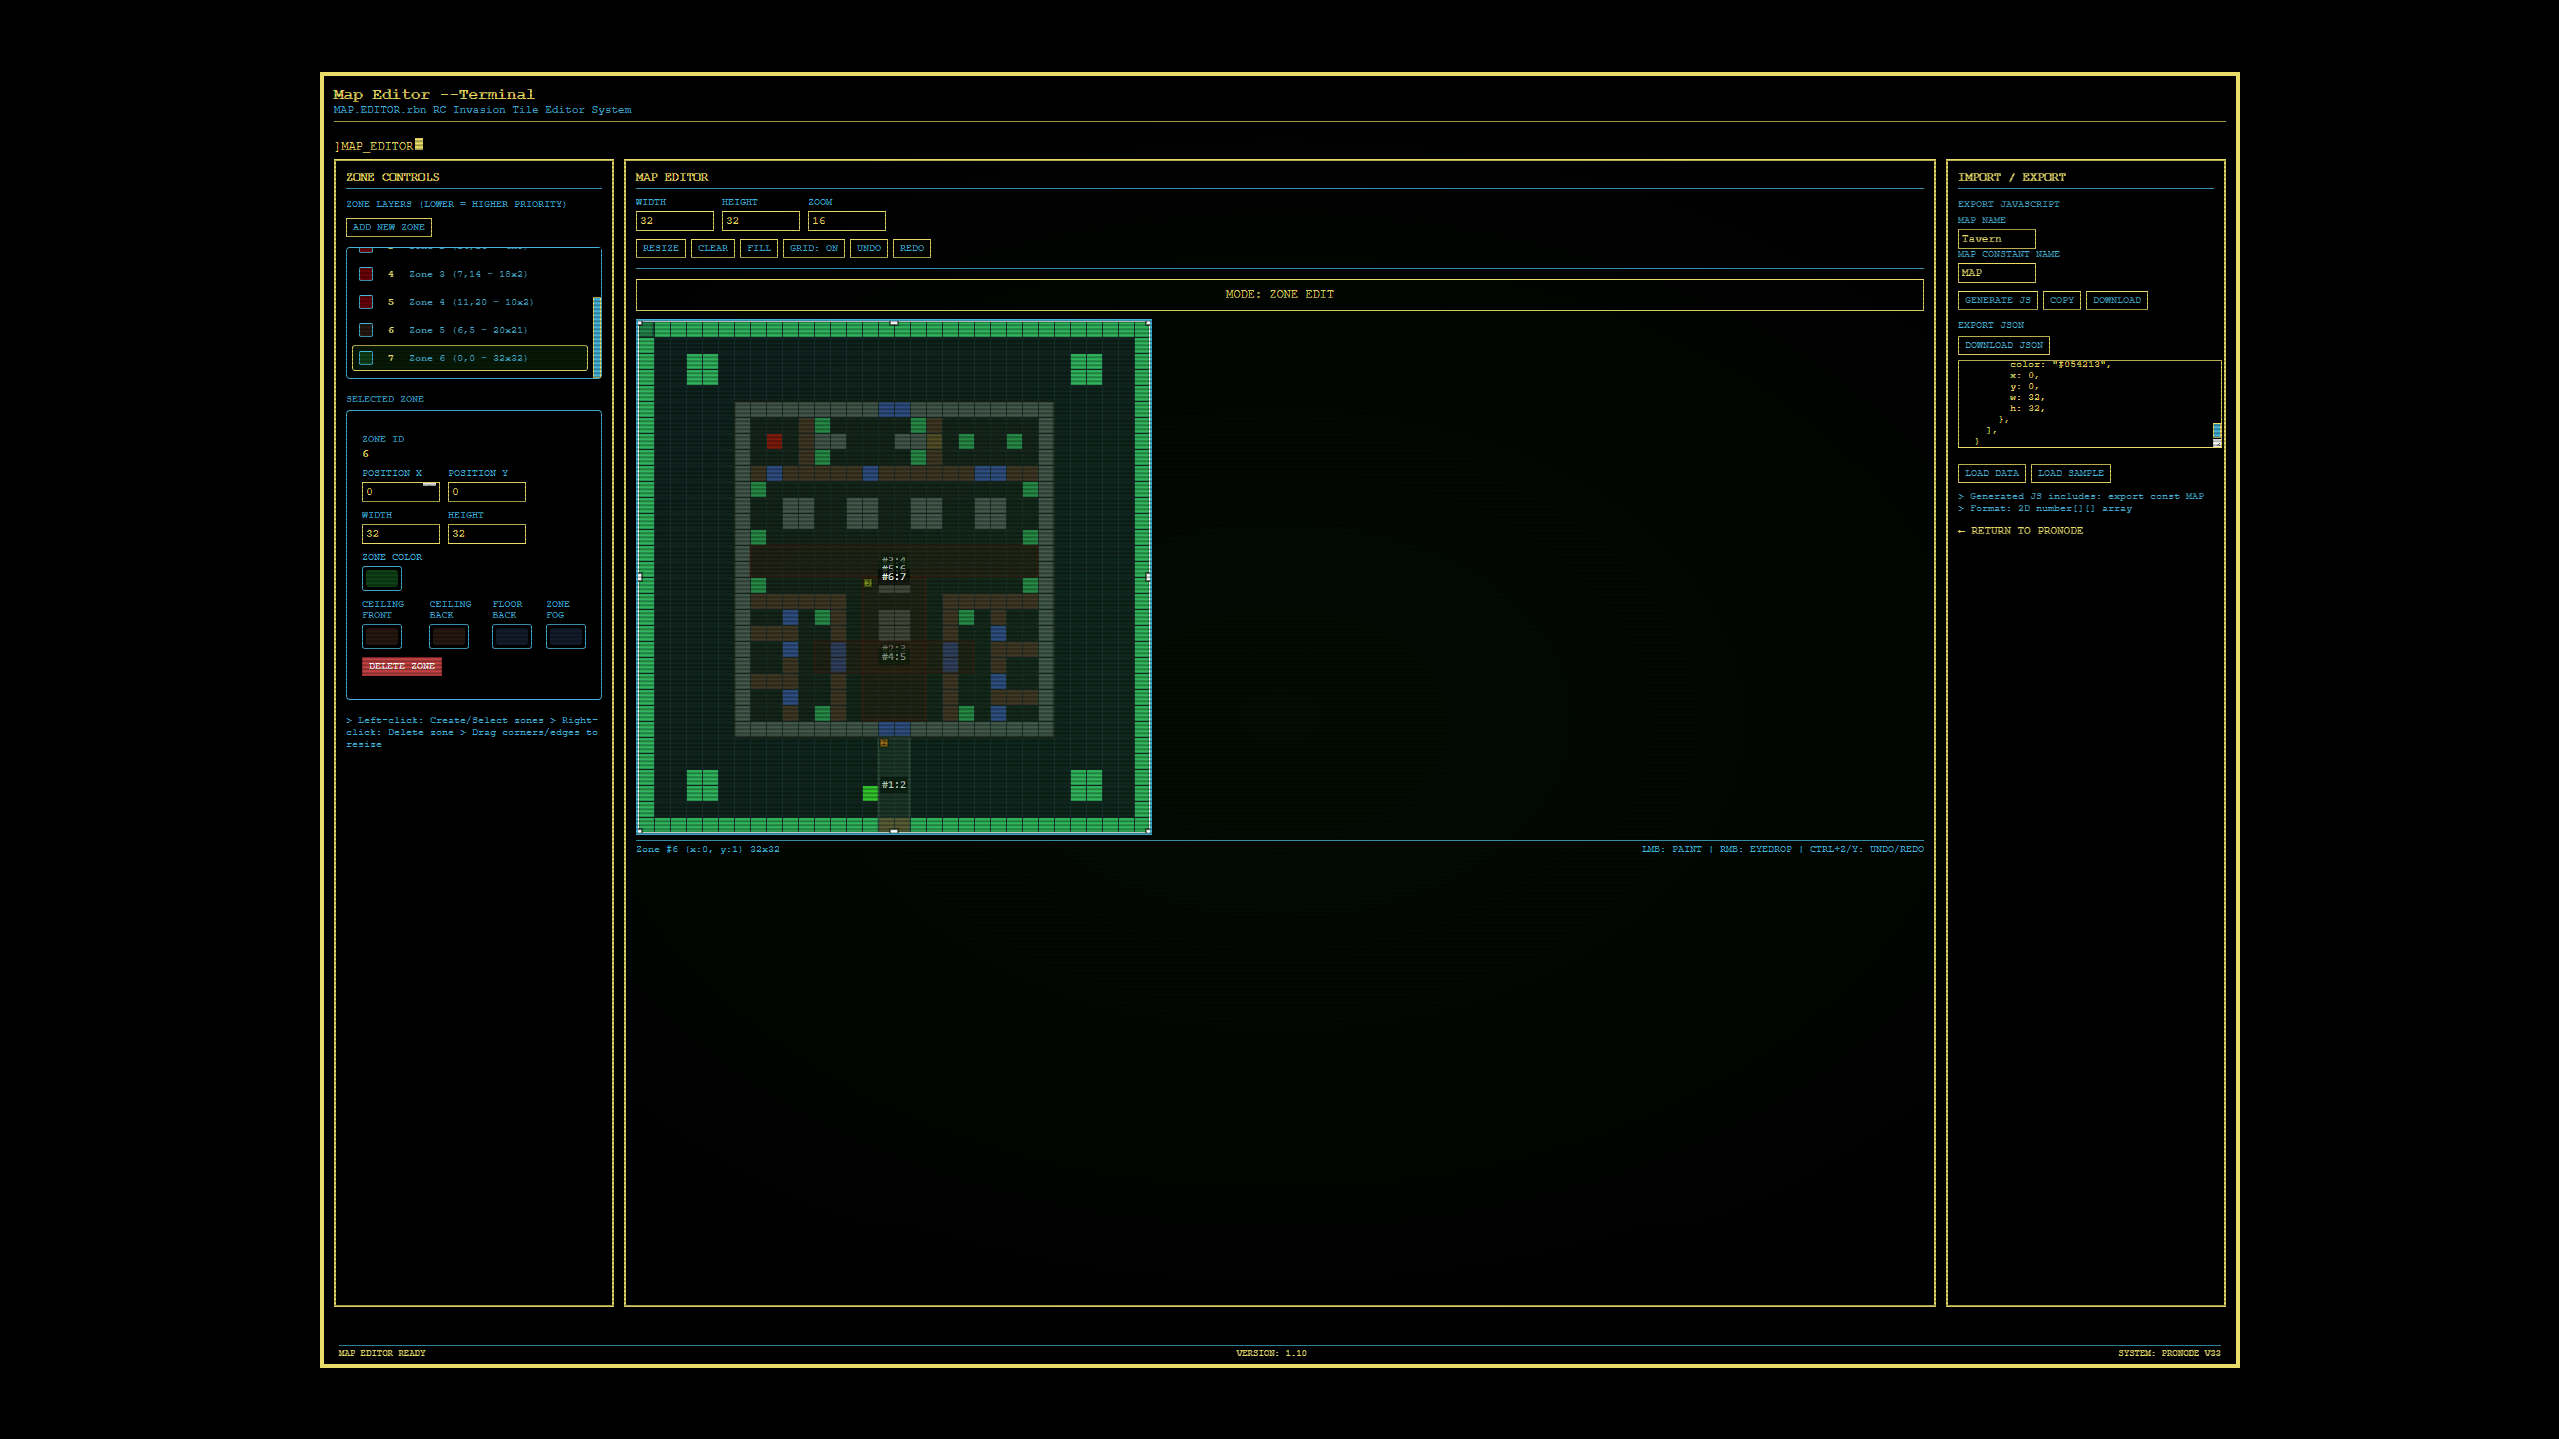The width and height of the screenshot is (2559, 1439).
Task: Click the GENERATE JS button
Action: [x=1998, y=300]
